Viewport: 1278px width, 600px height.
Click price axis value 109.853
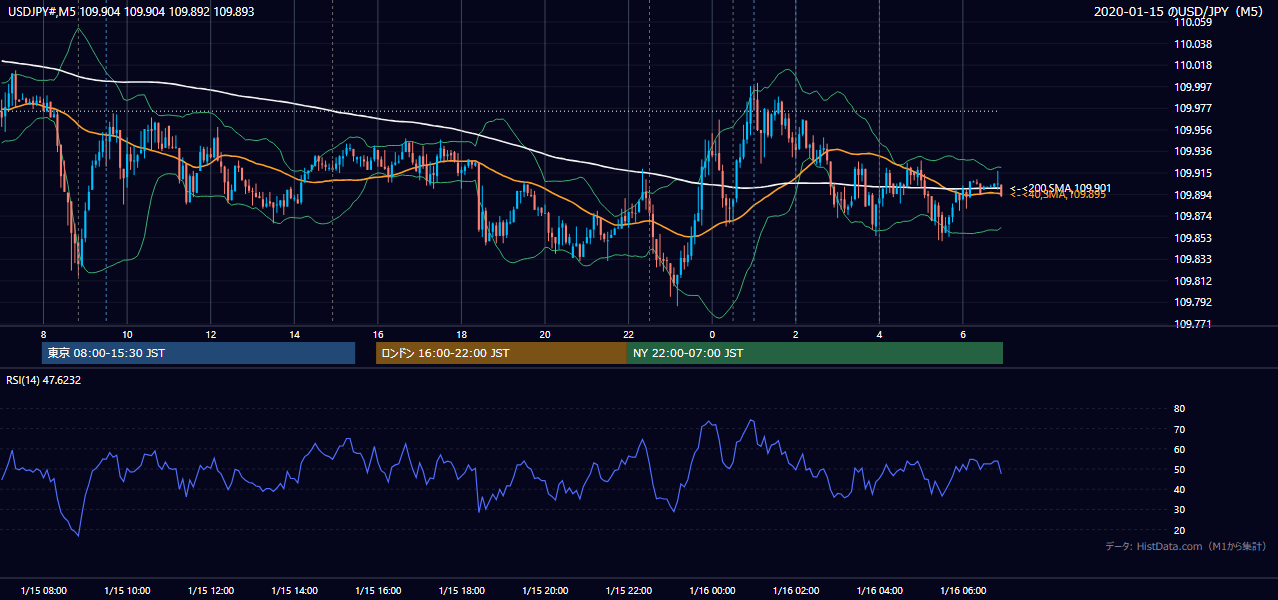coord(1193,238)
